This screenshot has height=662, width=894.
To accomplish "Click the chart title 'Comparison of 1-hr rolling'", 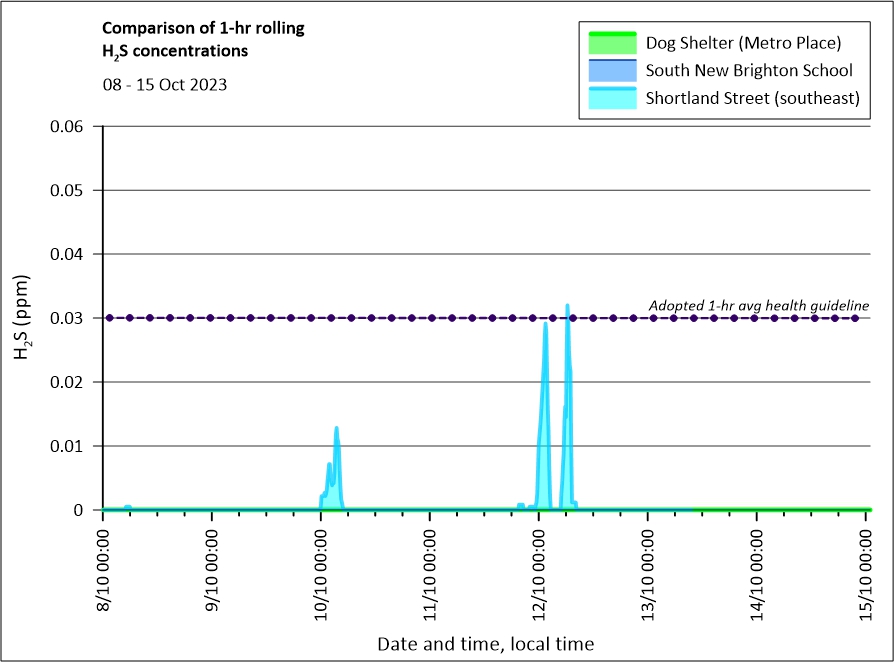I will click(x=203, y=28).
